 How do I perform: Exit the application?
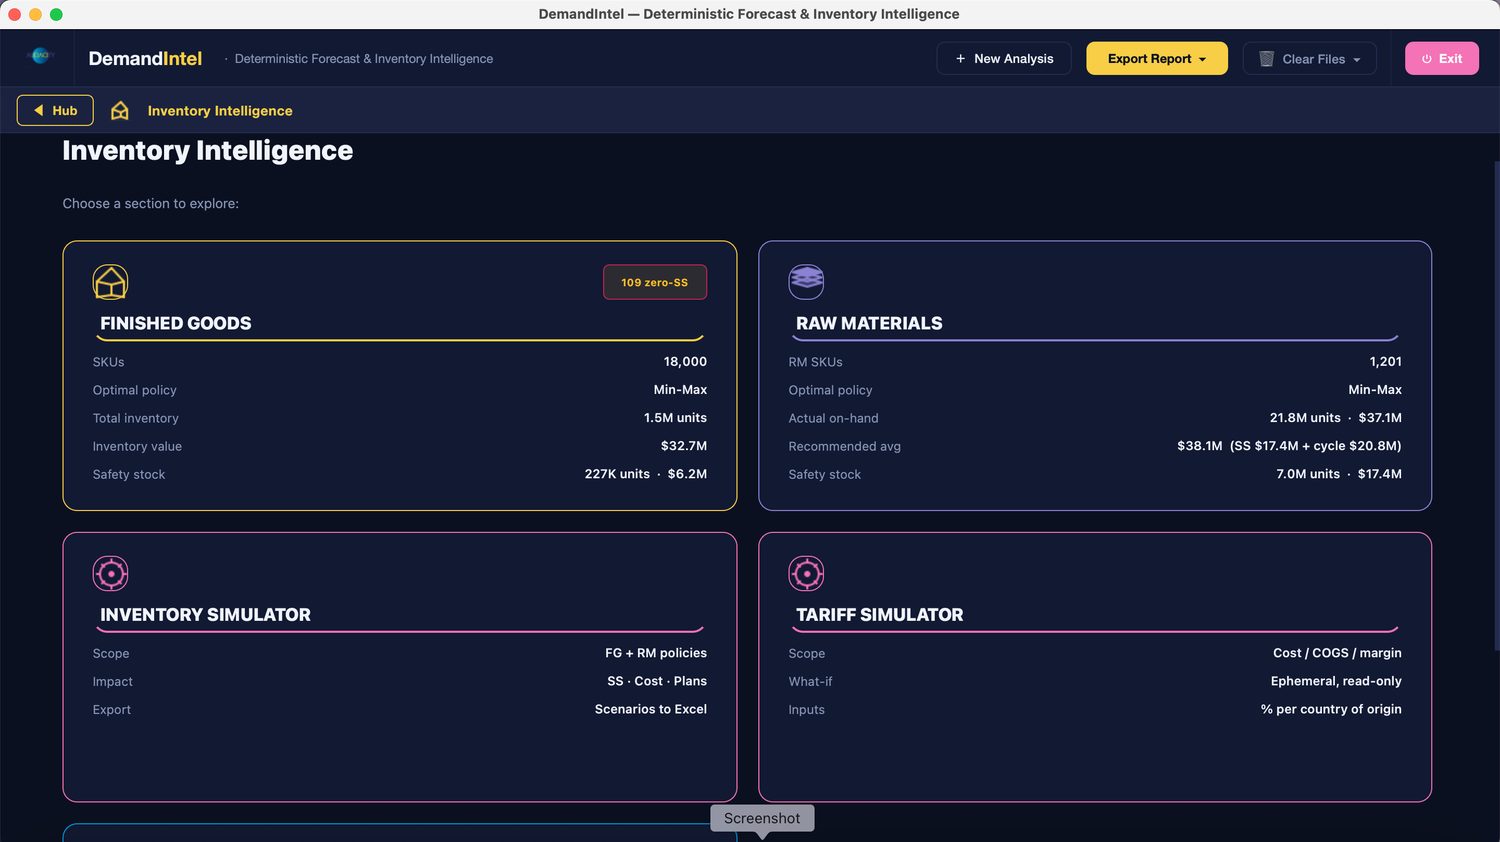click(1441, 58)
